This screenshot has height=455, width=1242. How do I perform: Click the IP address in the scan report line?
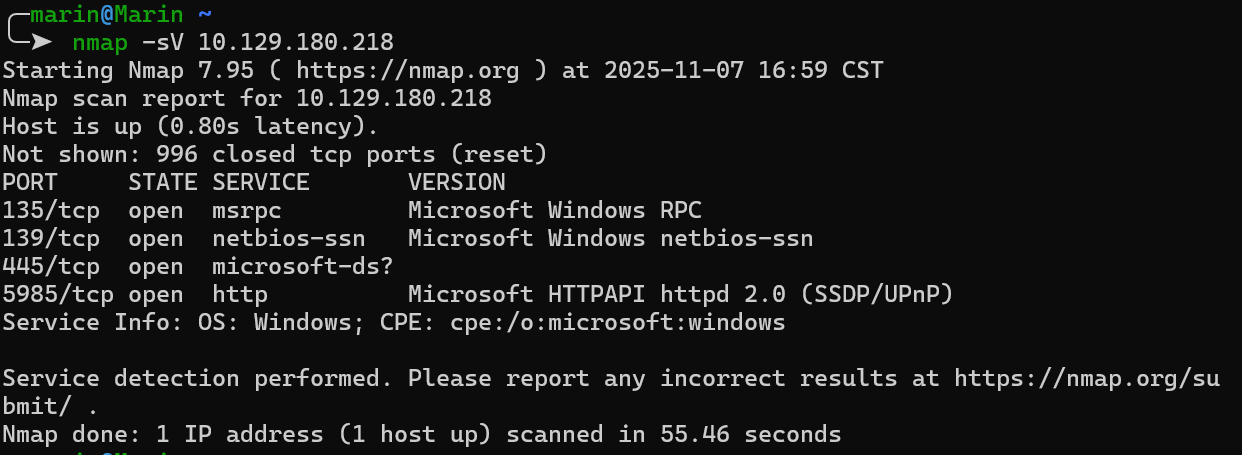click(x=394, y=99)
